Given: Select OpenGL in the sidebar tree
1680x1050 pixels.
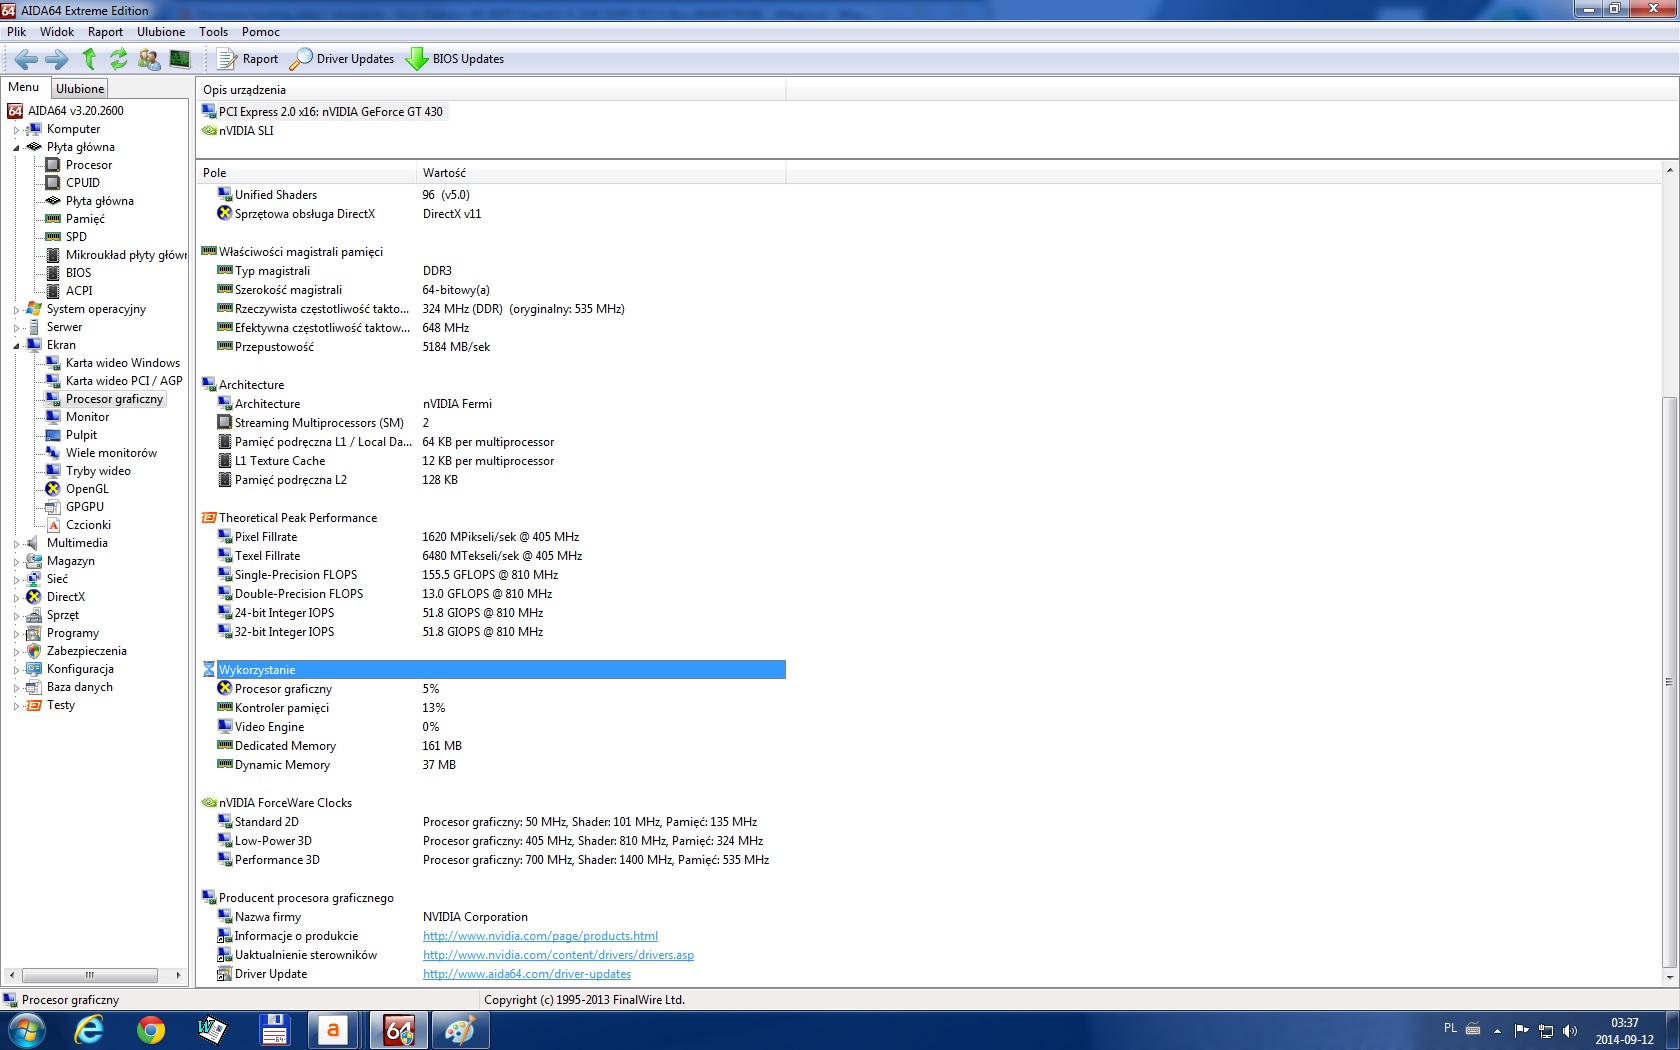Looking at the screenshot, I should [x=87, y=489].
